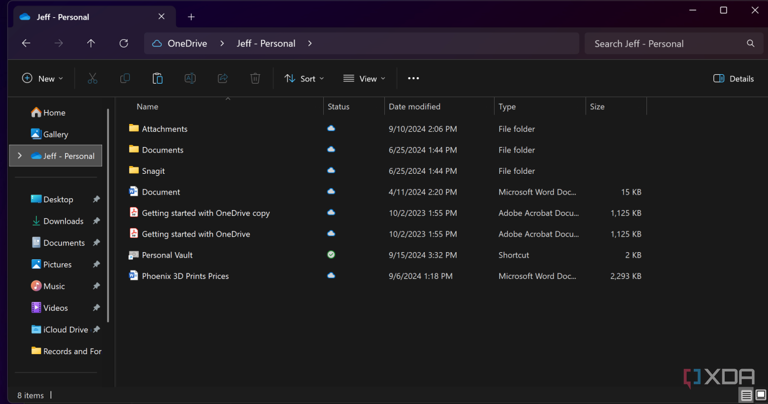Unpin Pictures using its pin icon

point(96,264)
